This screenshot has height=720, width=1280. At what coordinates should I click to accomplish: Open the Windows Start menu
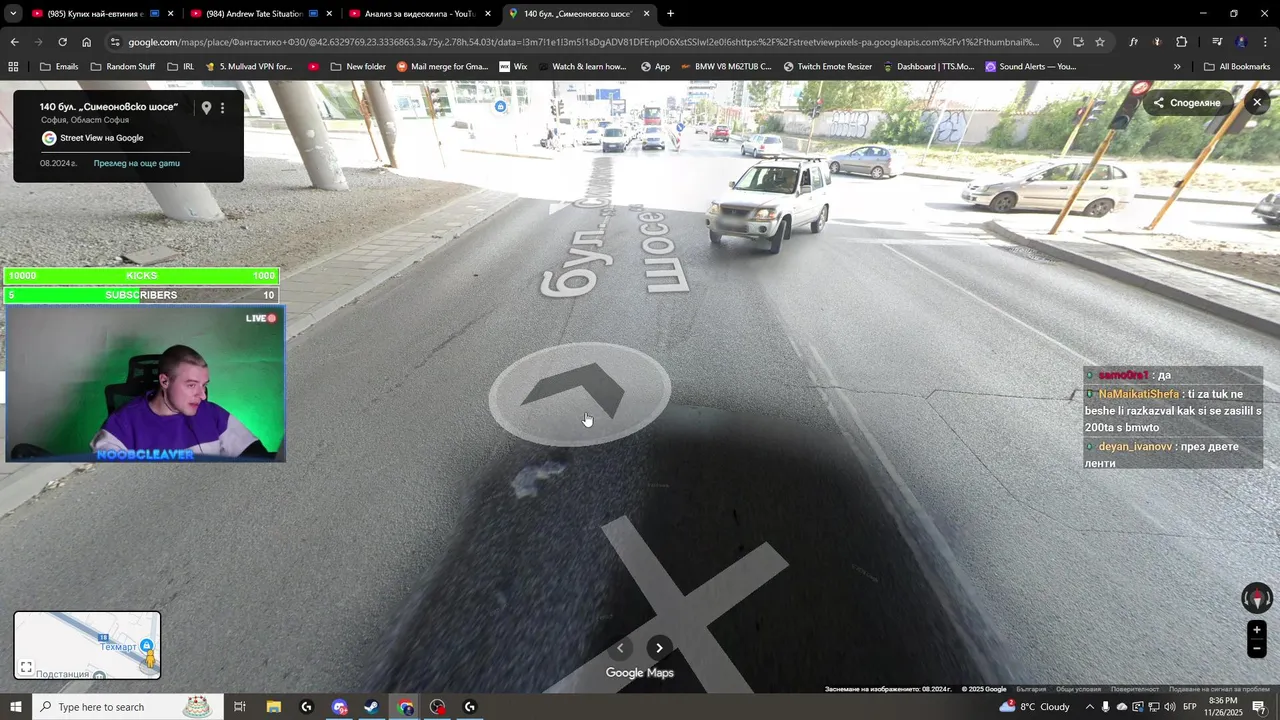tap(15, 707)
